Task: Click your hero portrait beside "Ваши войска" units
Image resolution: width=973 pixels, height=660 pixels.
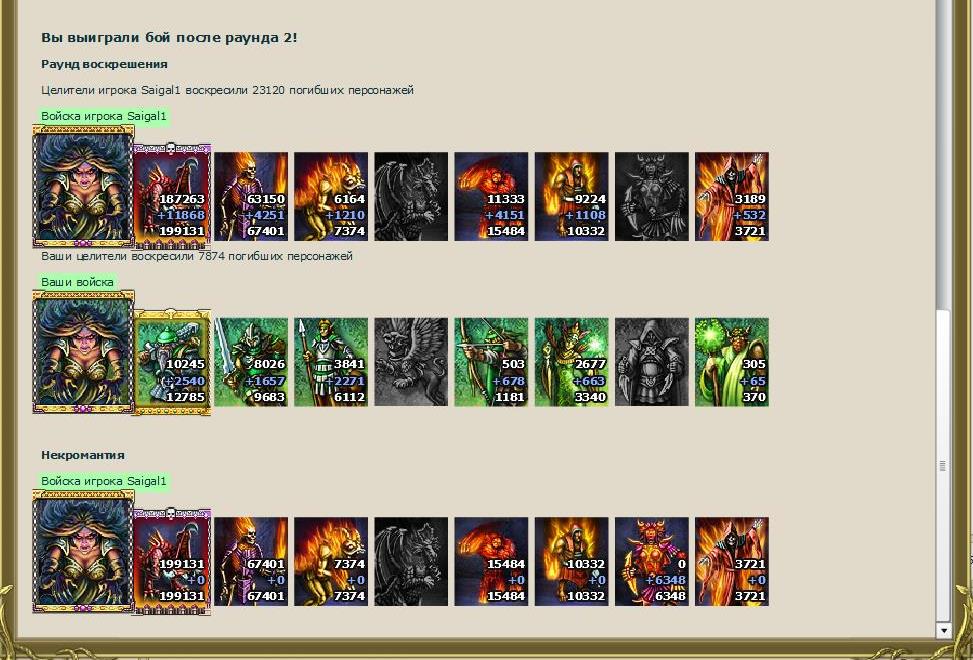Action: (83, 352)
